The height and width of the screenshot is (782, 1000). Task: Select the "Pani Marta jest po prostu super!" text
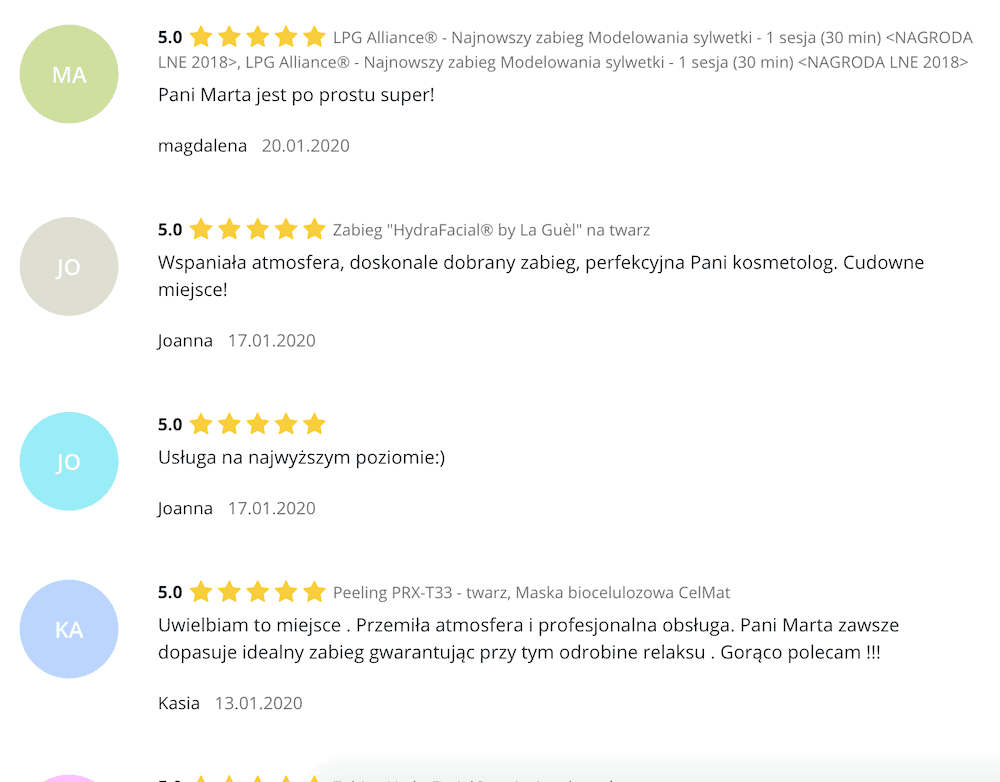(x=296, y=96)
